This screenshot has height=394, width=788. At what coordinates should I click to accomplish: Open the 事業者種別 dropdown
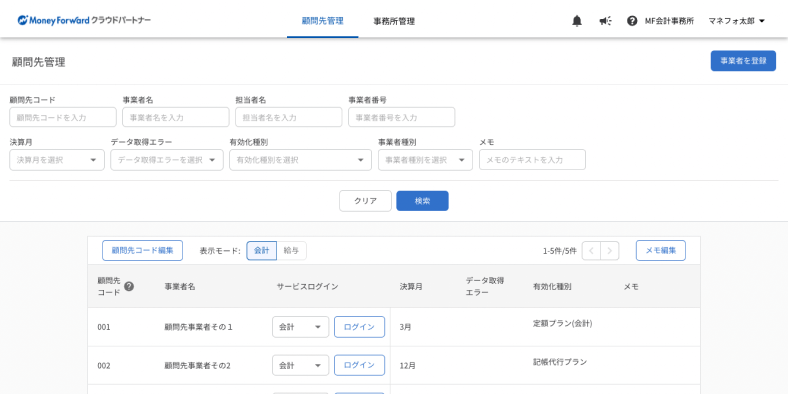(x=425, y=160)
